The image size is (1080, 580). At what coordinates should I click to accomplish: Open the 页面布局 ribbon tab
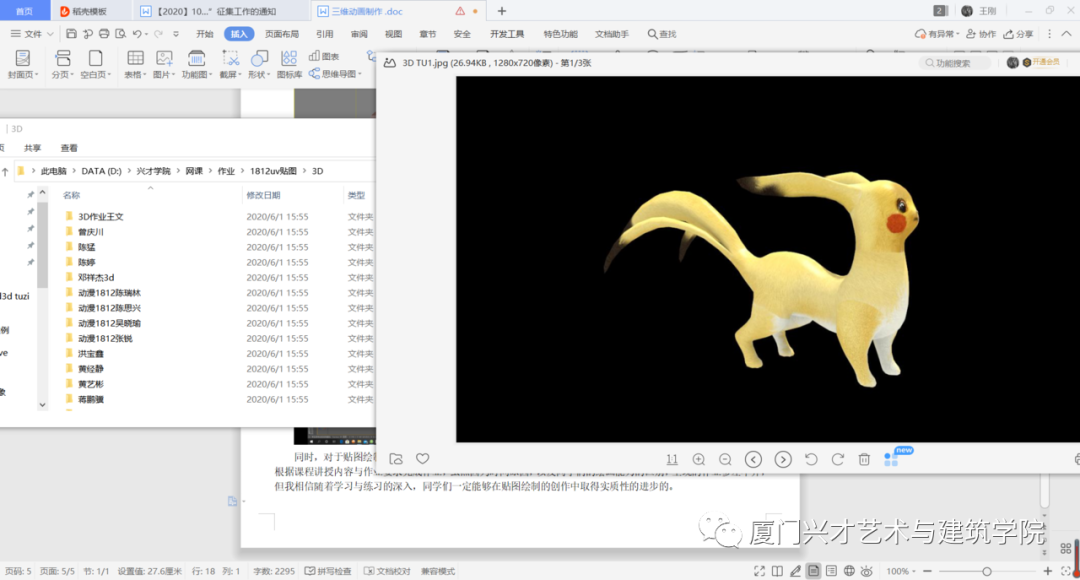(x=282, y=34)
